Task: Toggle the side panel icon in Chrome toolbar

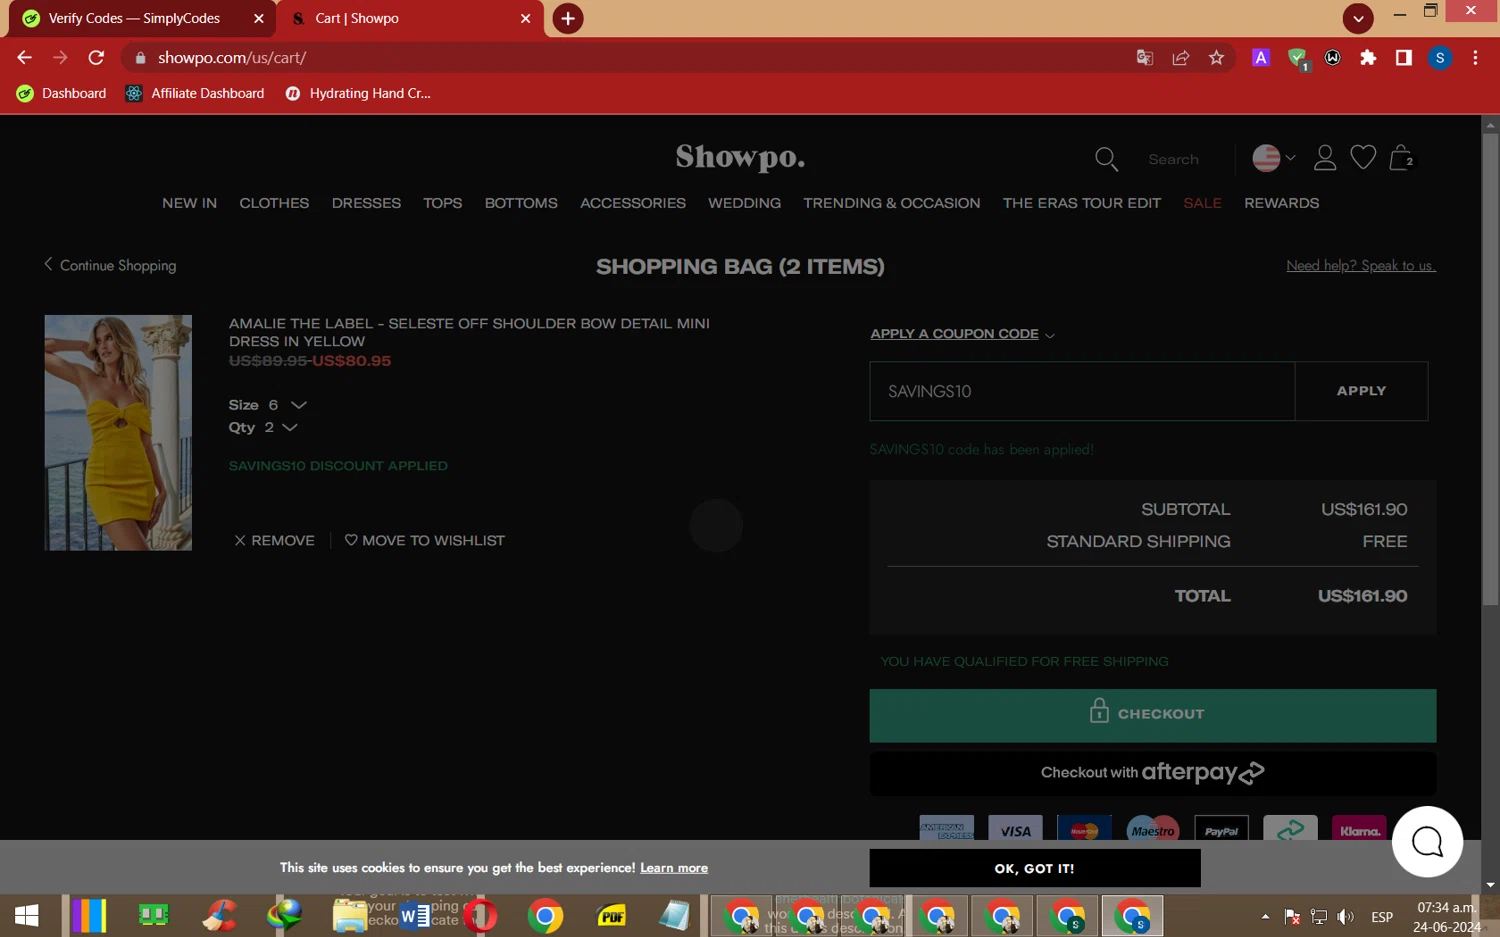Action: pos(1404,58)
